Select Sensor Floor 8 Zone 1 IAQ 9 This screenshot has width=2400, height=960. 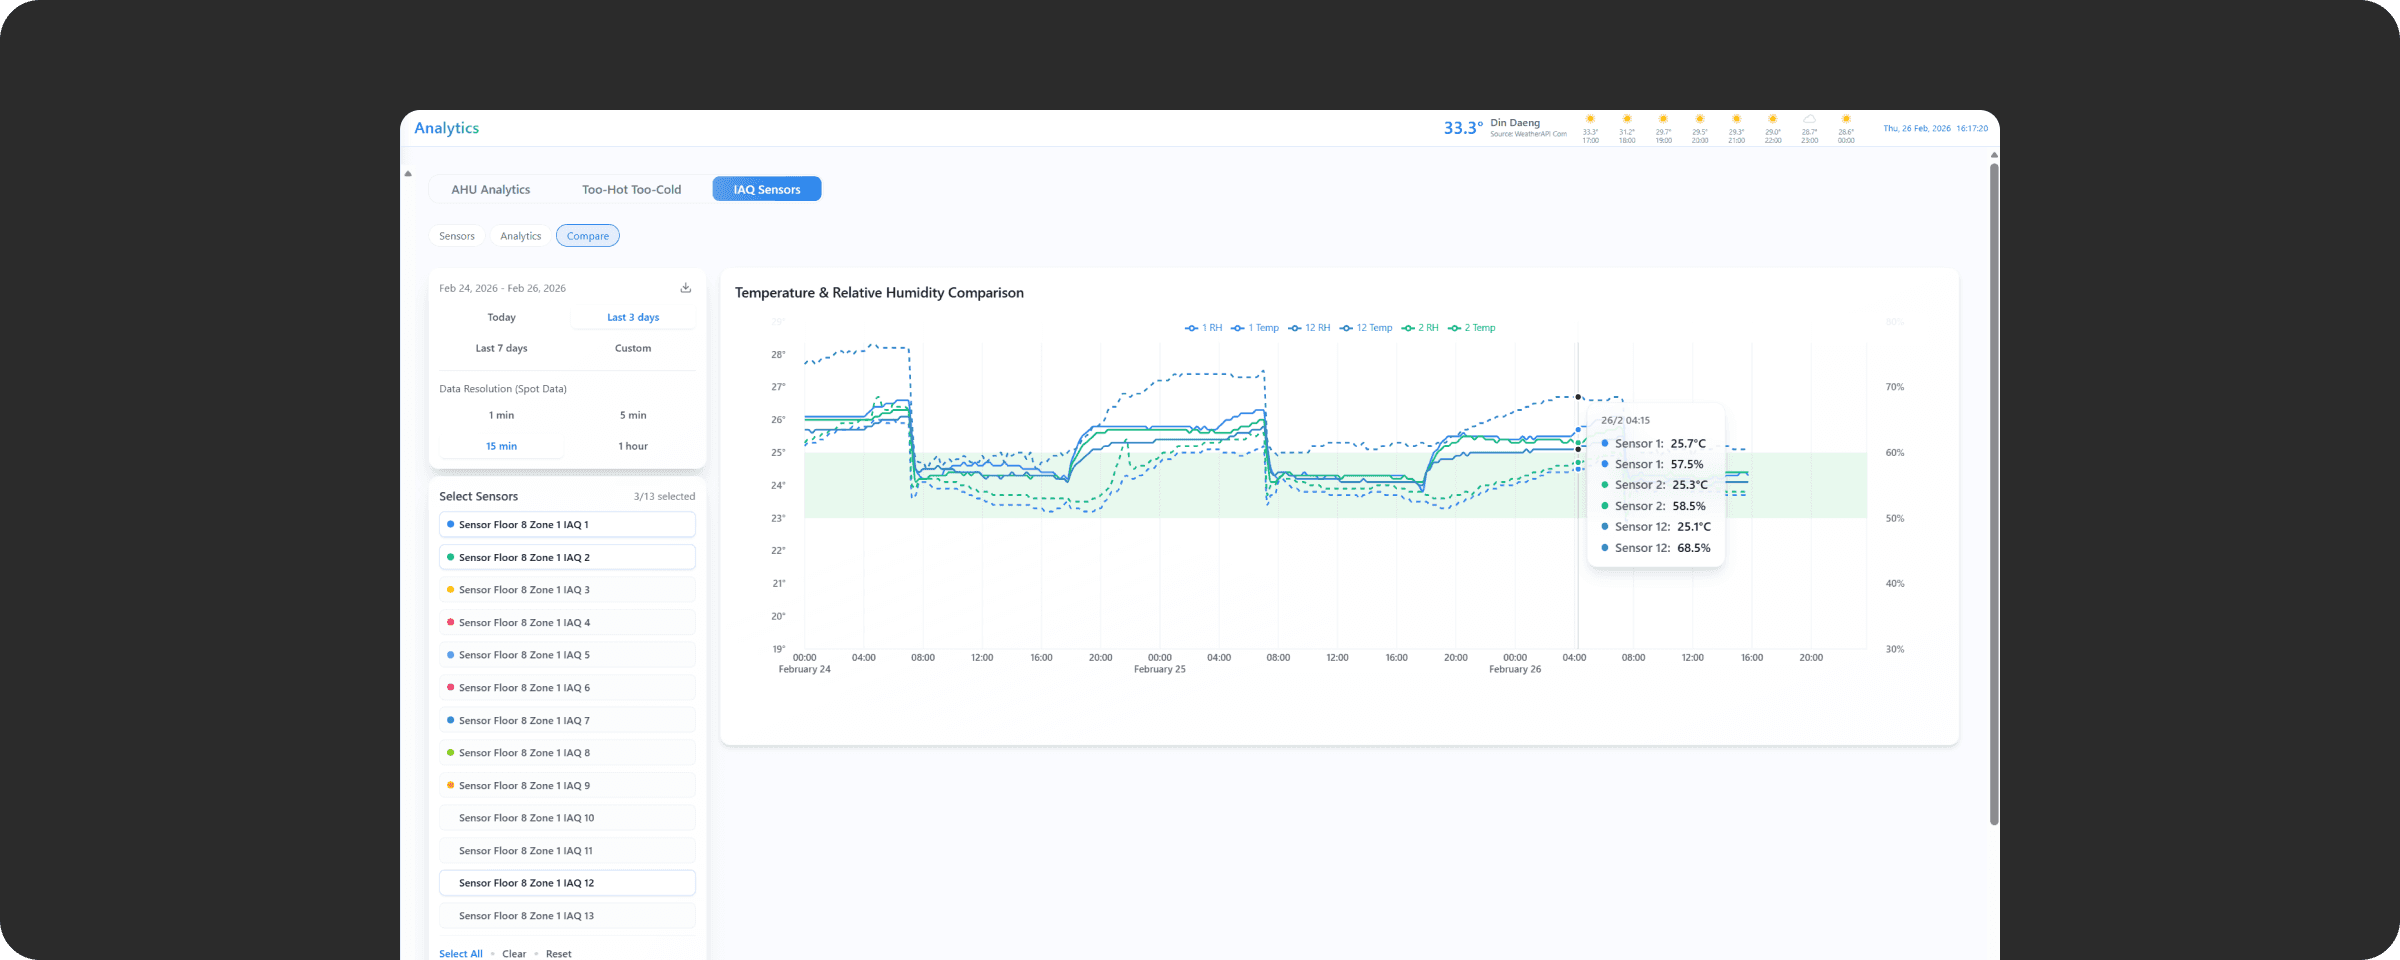pyautogui.click(x=567, y=786)
